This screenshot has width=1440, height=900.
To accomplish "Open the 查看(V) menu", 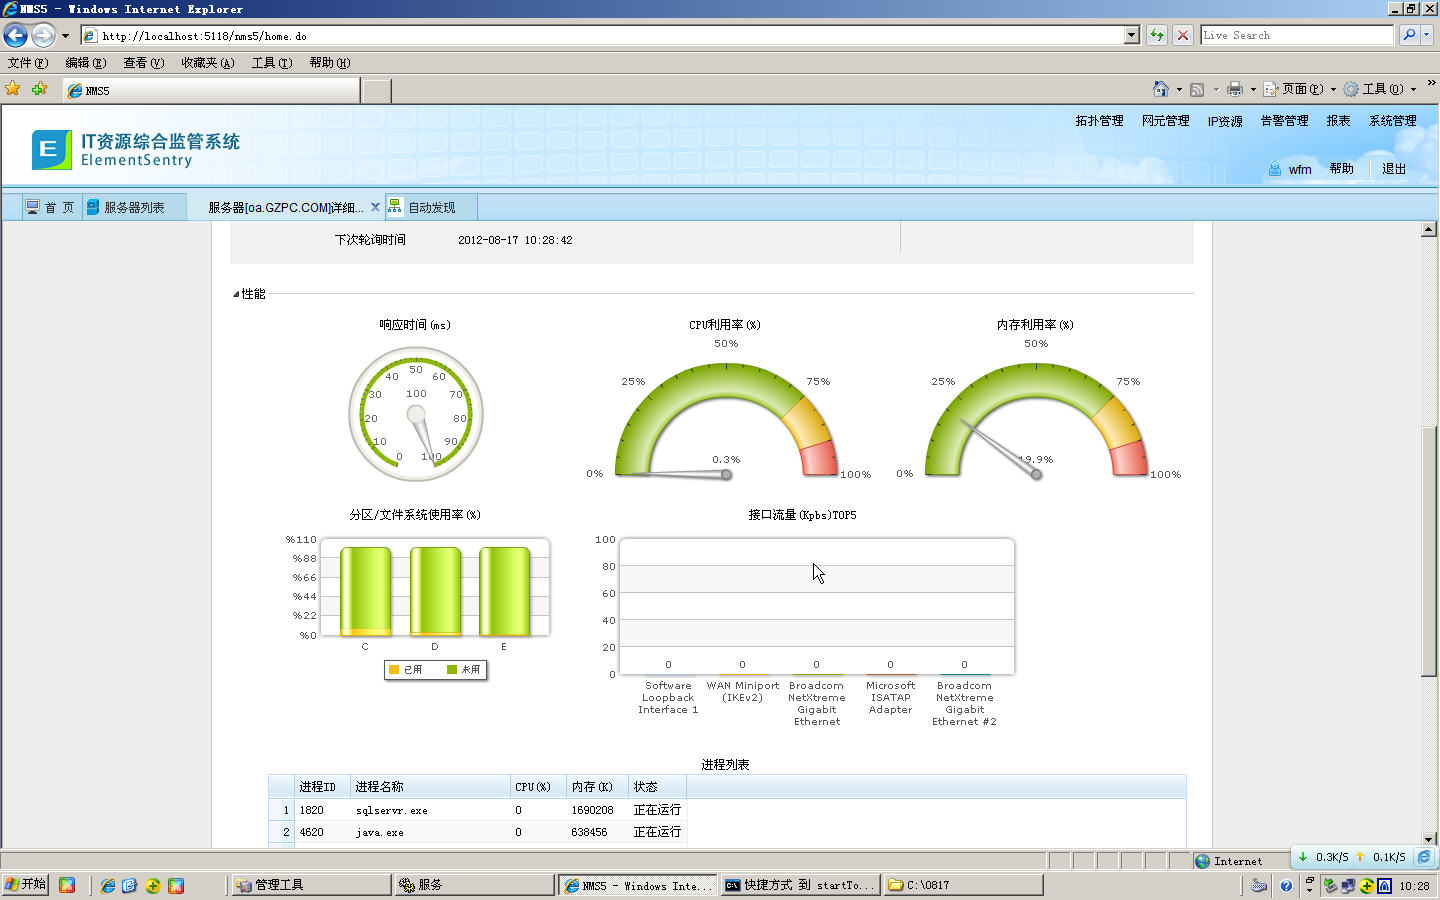I will 144,62.
